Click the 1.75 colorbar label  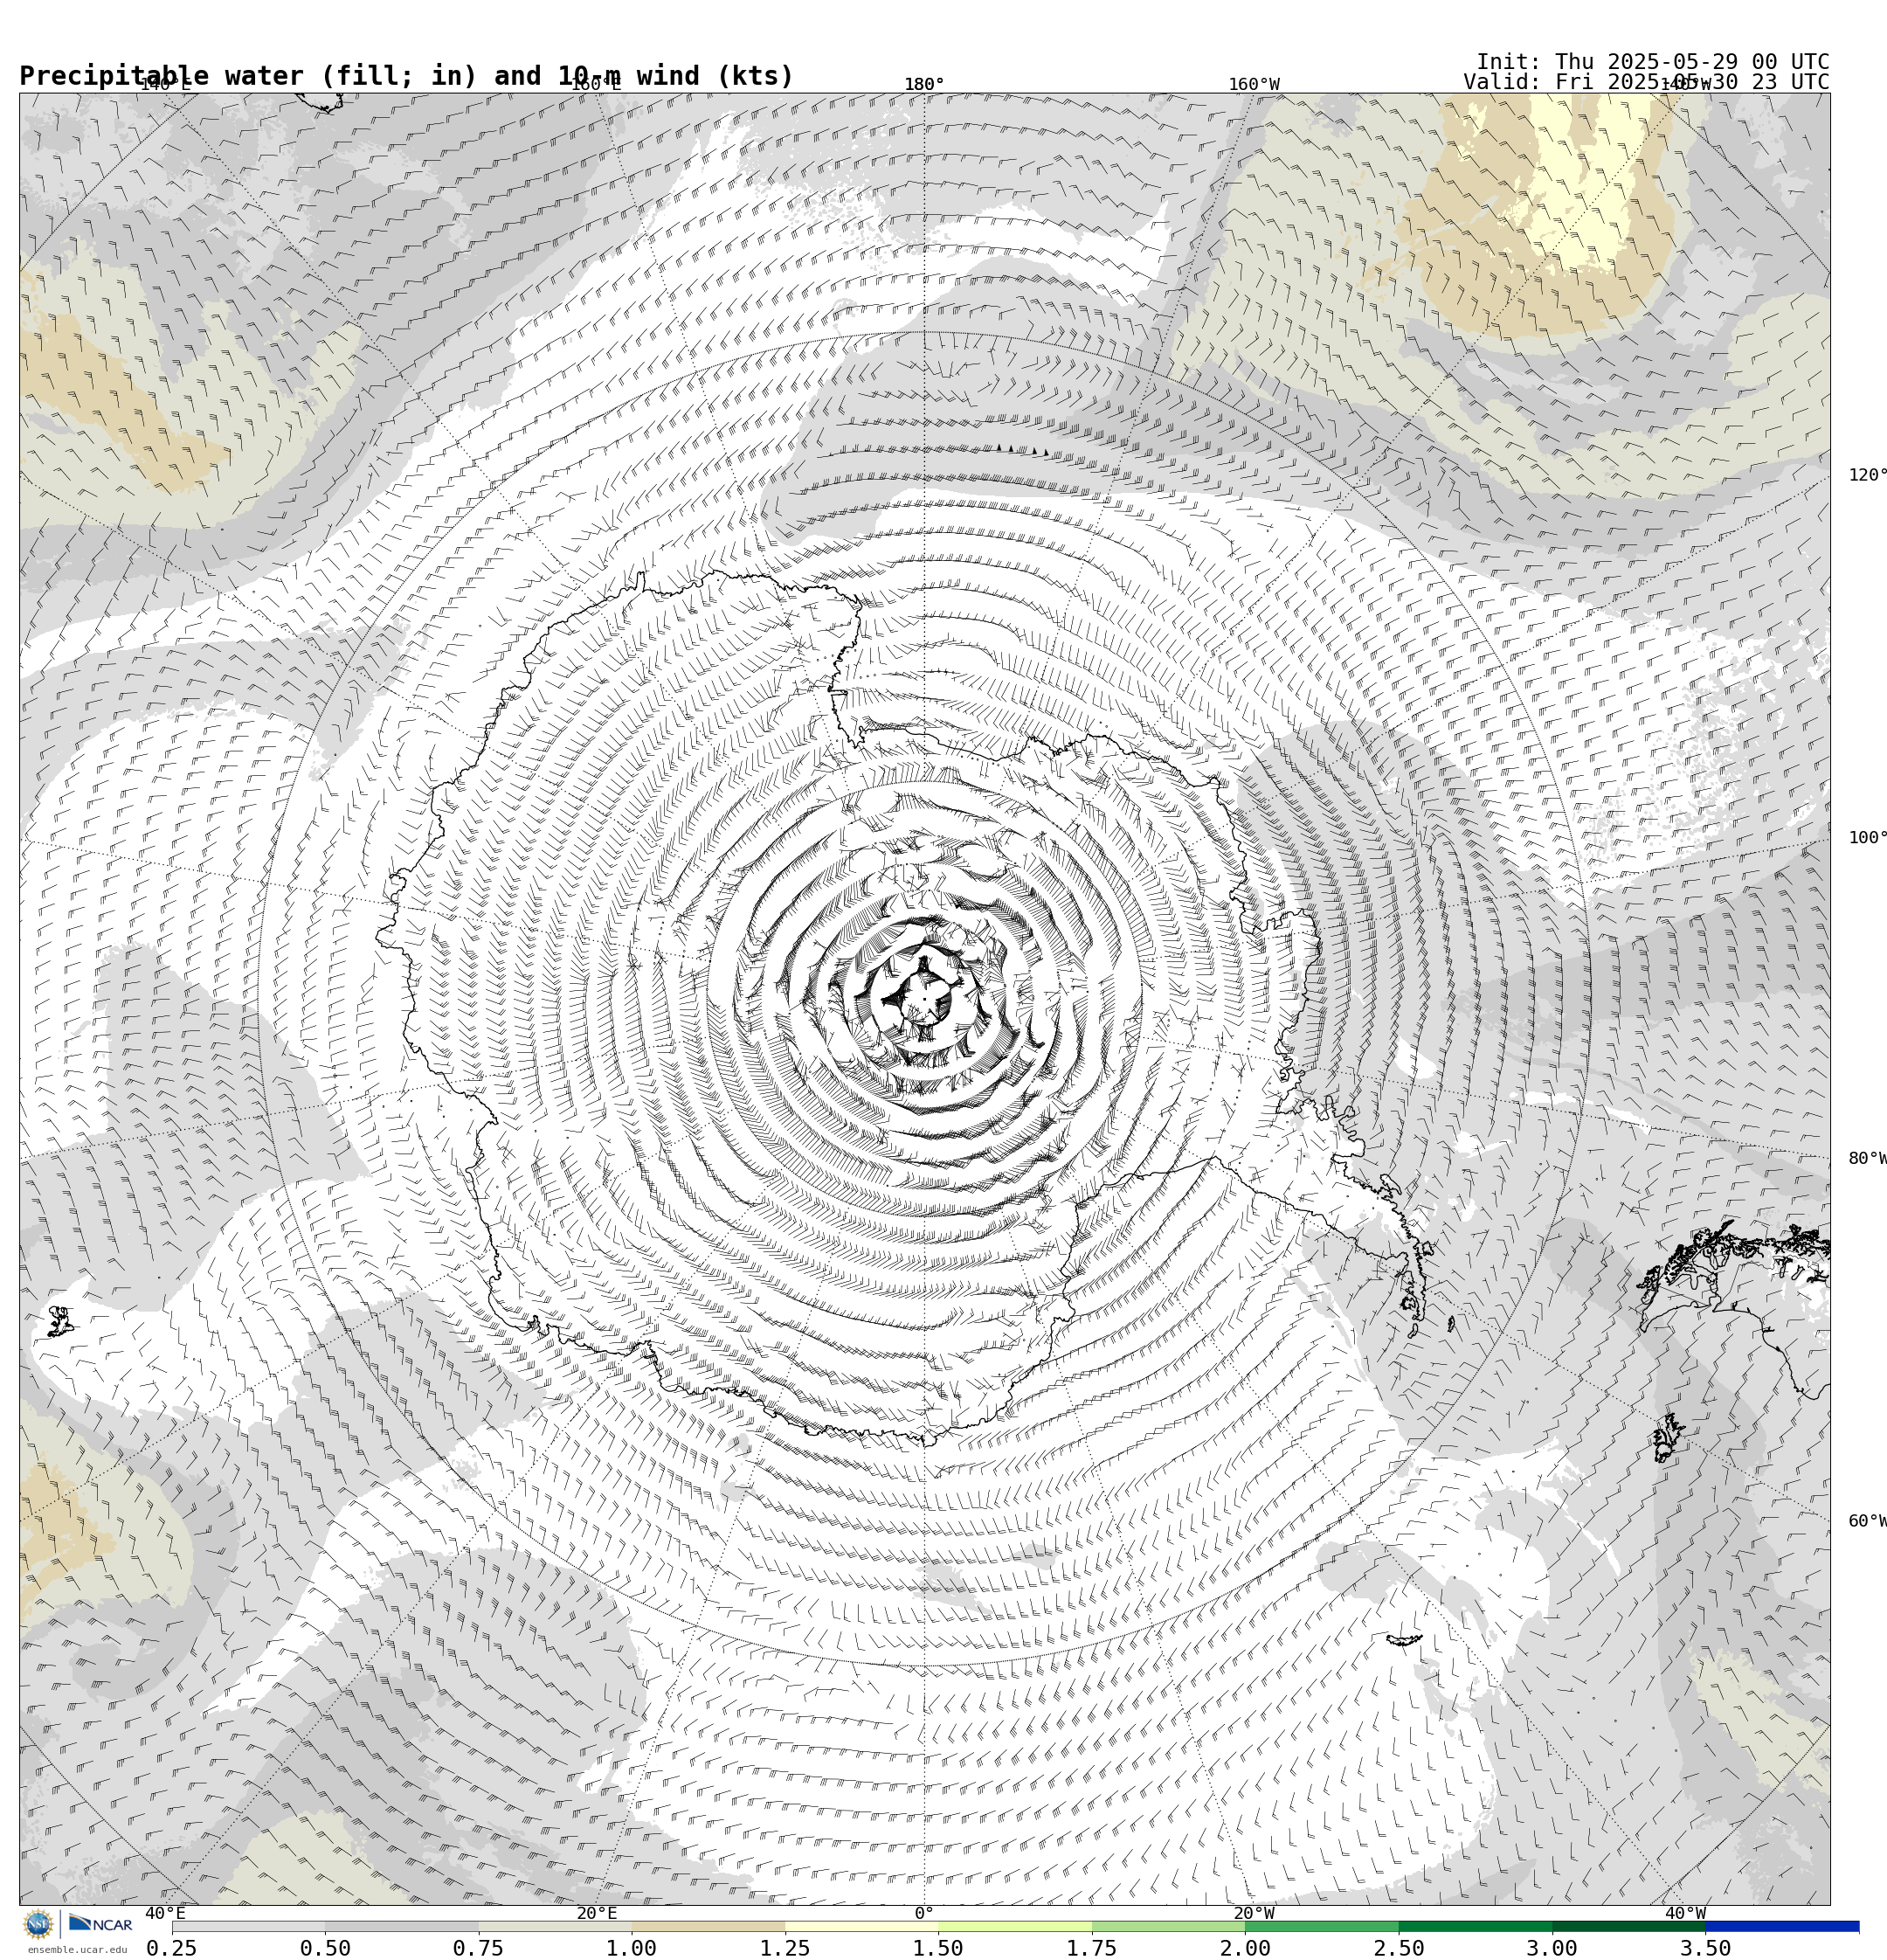pyautogui.click(x=1092, y=1948)
